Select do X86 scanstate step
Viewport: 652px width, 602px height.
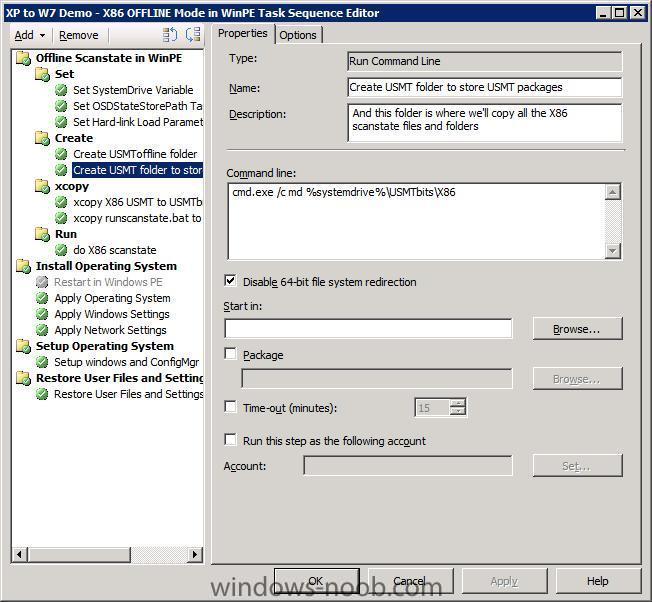[x=115, y=250]
